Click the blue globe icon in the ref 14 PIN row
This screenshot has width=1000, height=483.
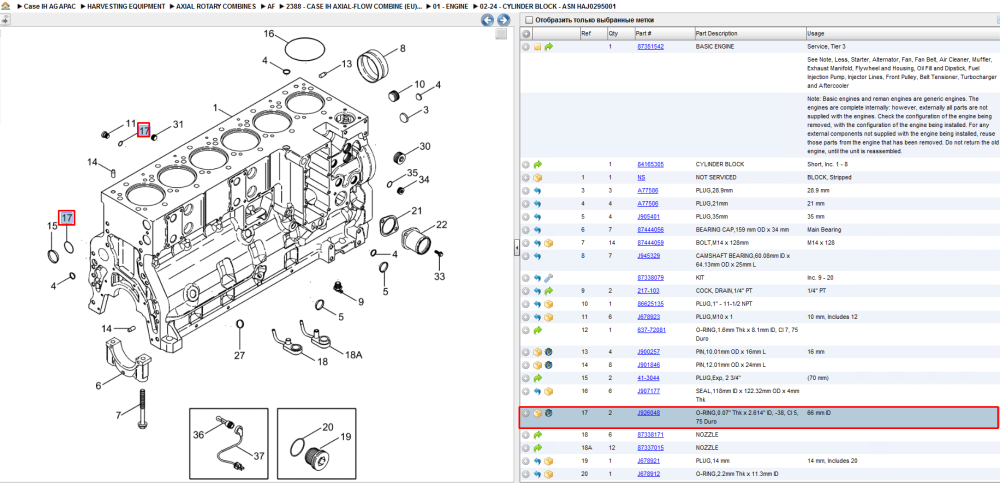(x=548, y=365)
